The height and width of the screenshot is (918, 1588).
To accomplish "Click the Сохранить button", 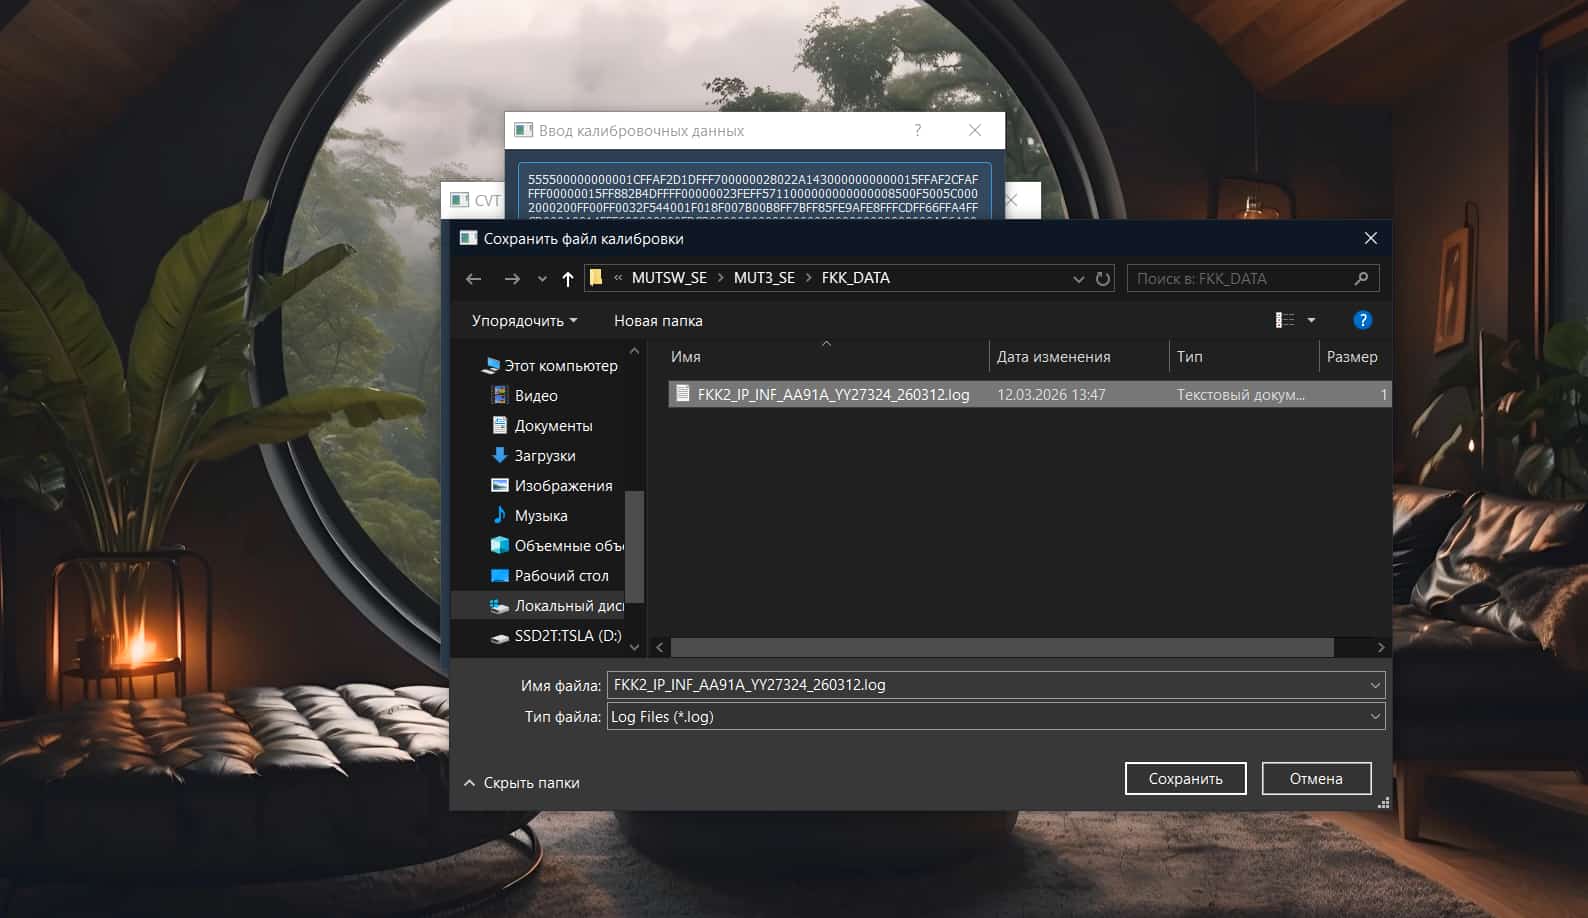I will (x=1186, y=779).
